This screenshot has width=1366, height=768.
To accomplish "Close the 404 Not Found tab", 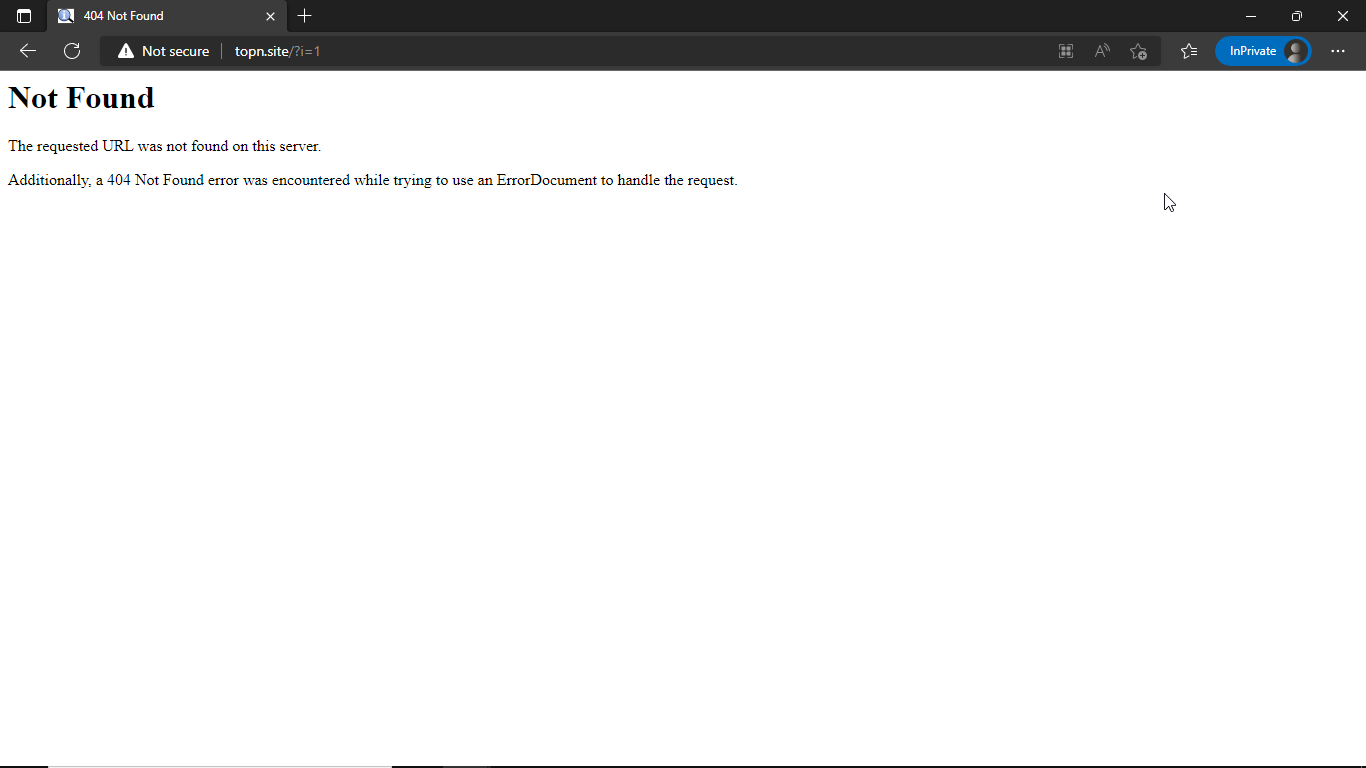I will [270, 16].
